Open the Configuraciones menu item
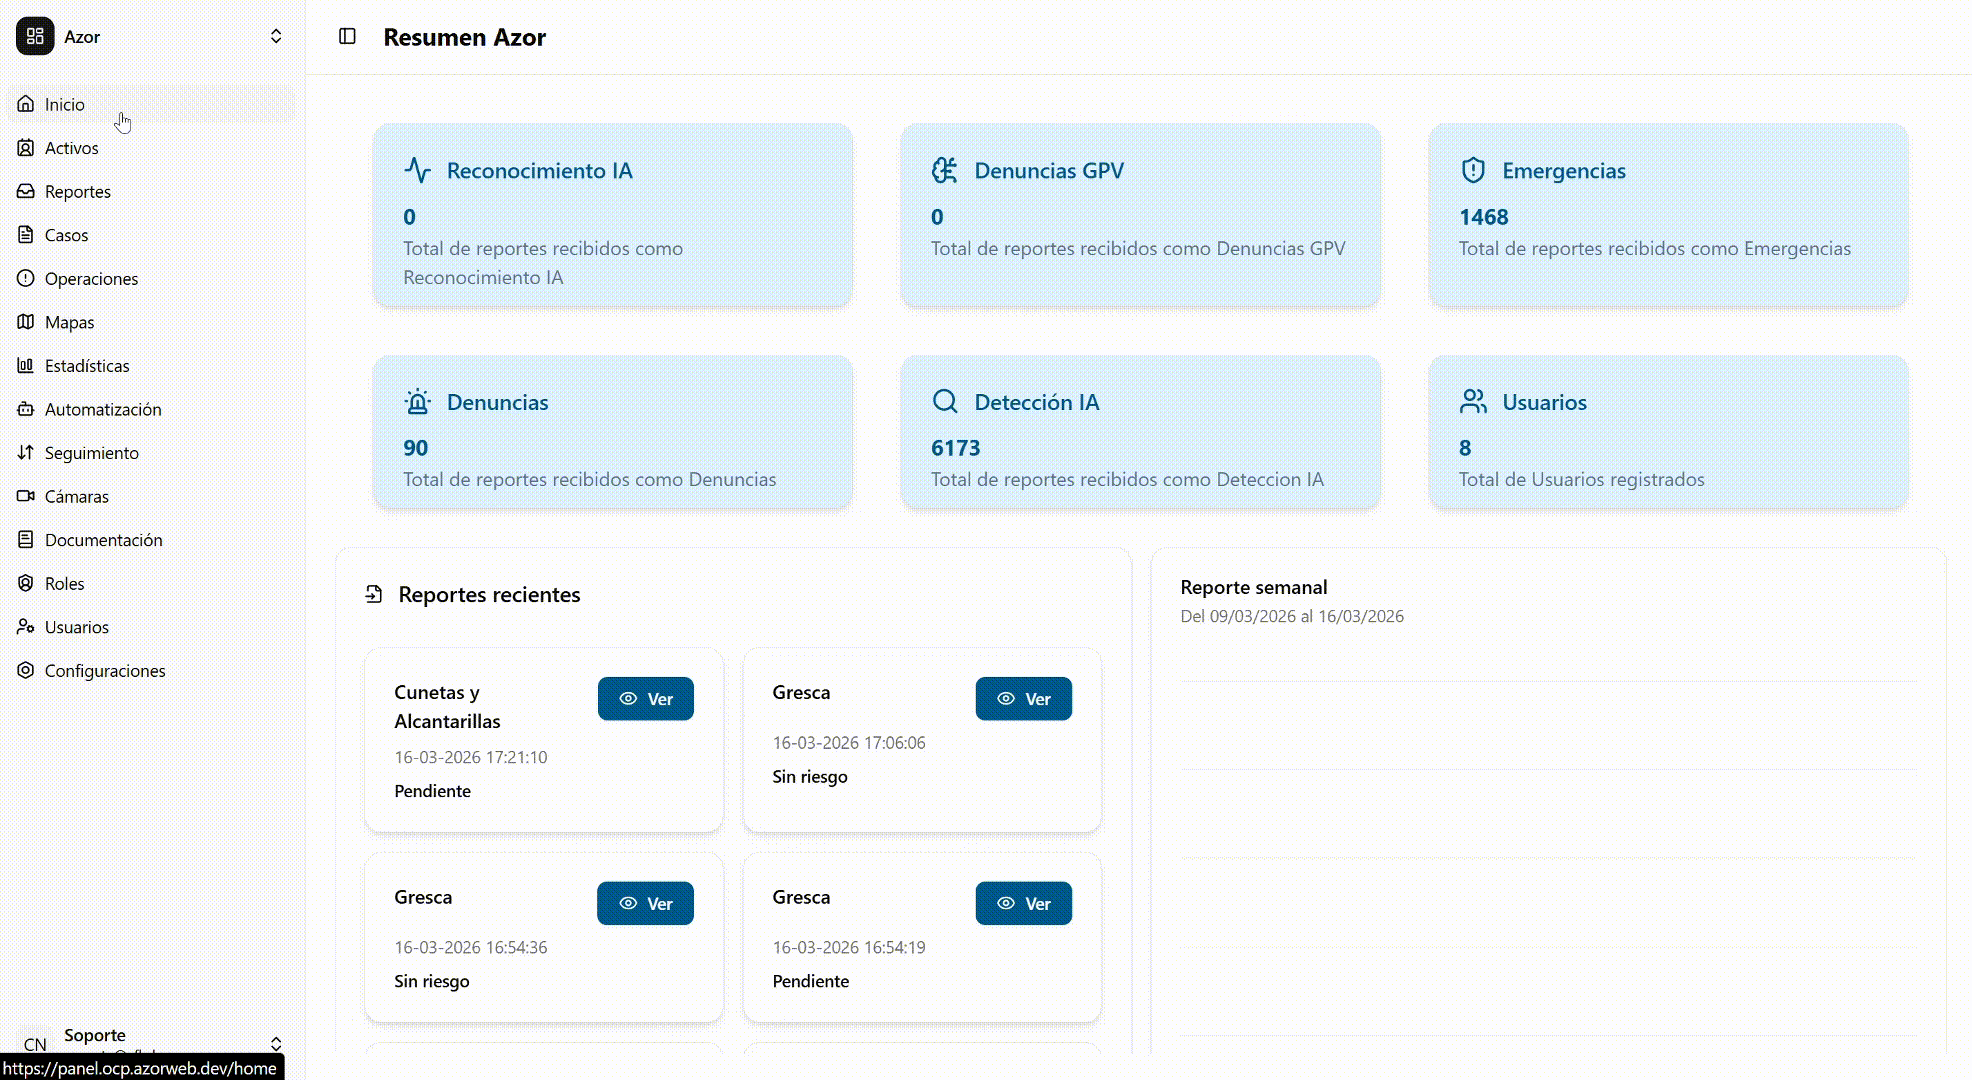1972x1080 pixels. coord(105,671)
